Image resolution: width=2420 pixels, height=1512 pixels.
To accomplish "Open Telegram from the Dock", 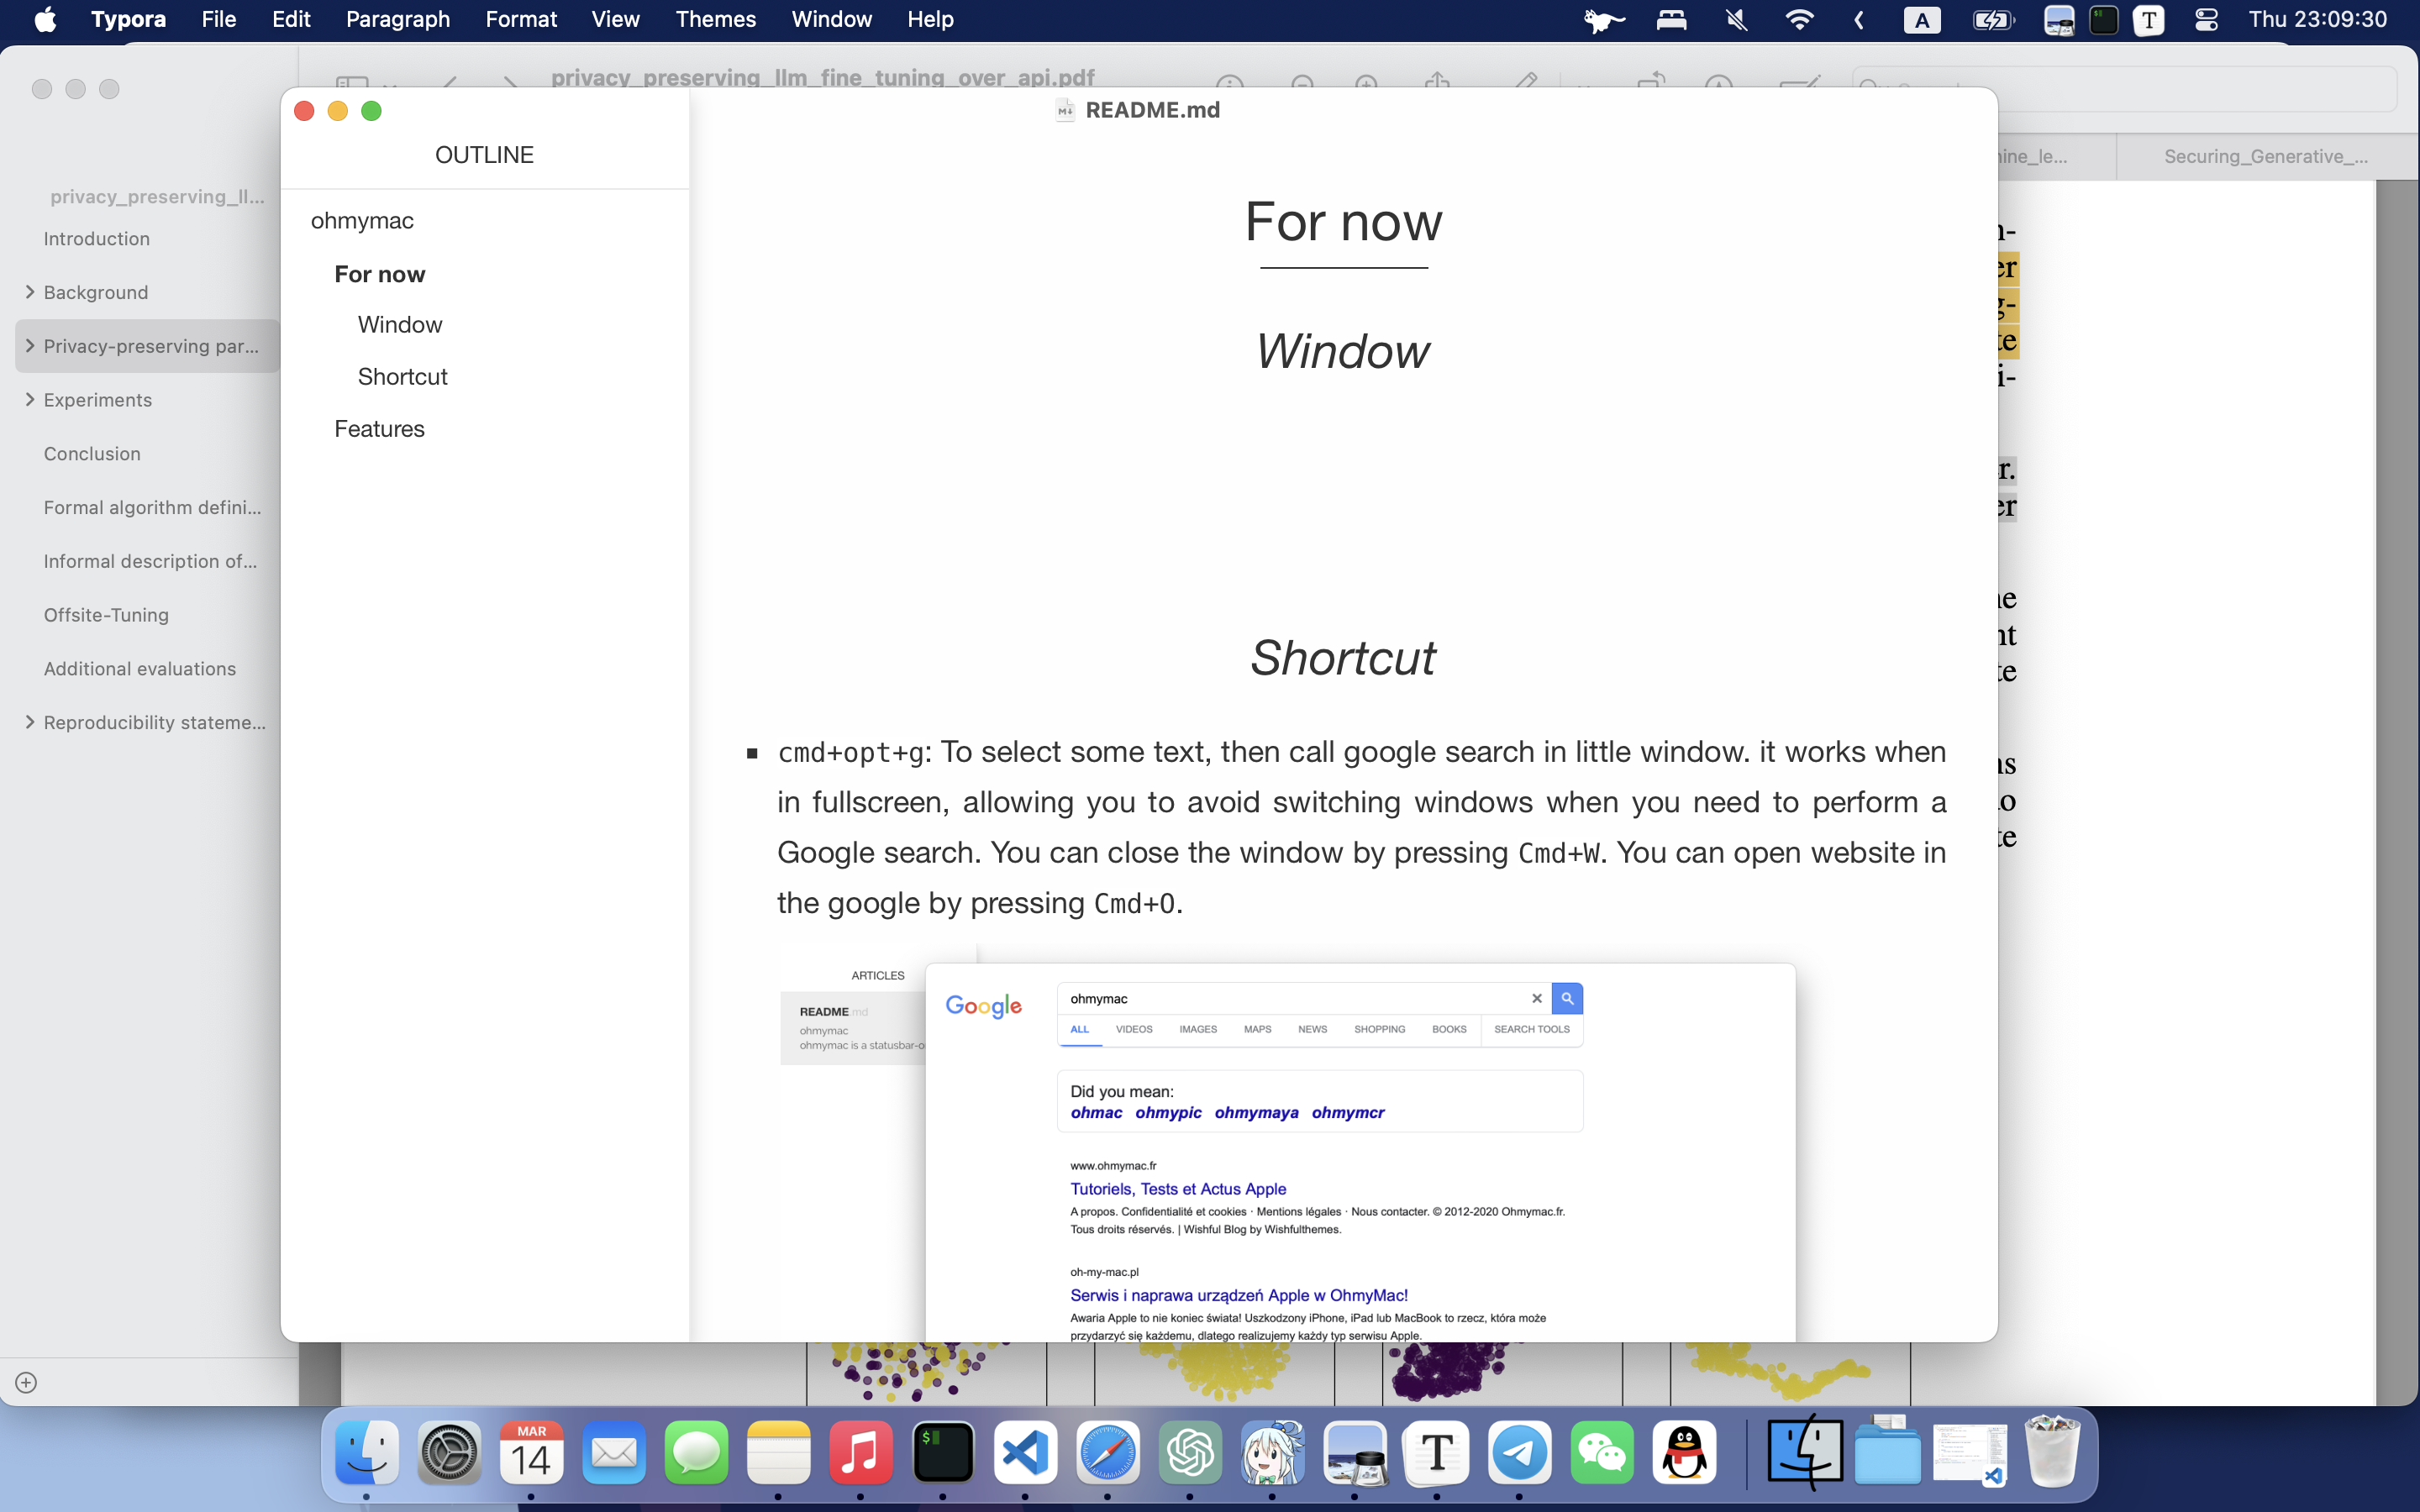I will pos(1519,1453).
